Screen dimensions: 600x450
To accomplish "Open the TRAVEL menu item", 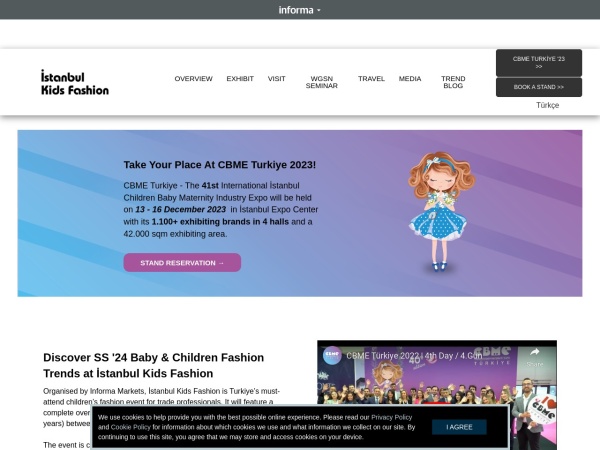I will [371, 79].
